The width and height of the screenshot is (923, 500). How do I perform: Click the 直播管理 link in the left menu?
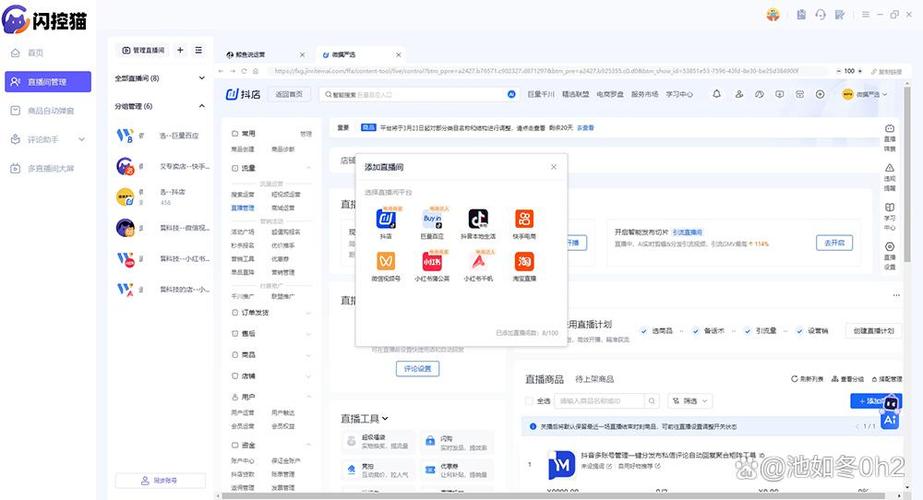(x=243, y=208)
